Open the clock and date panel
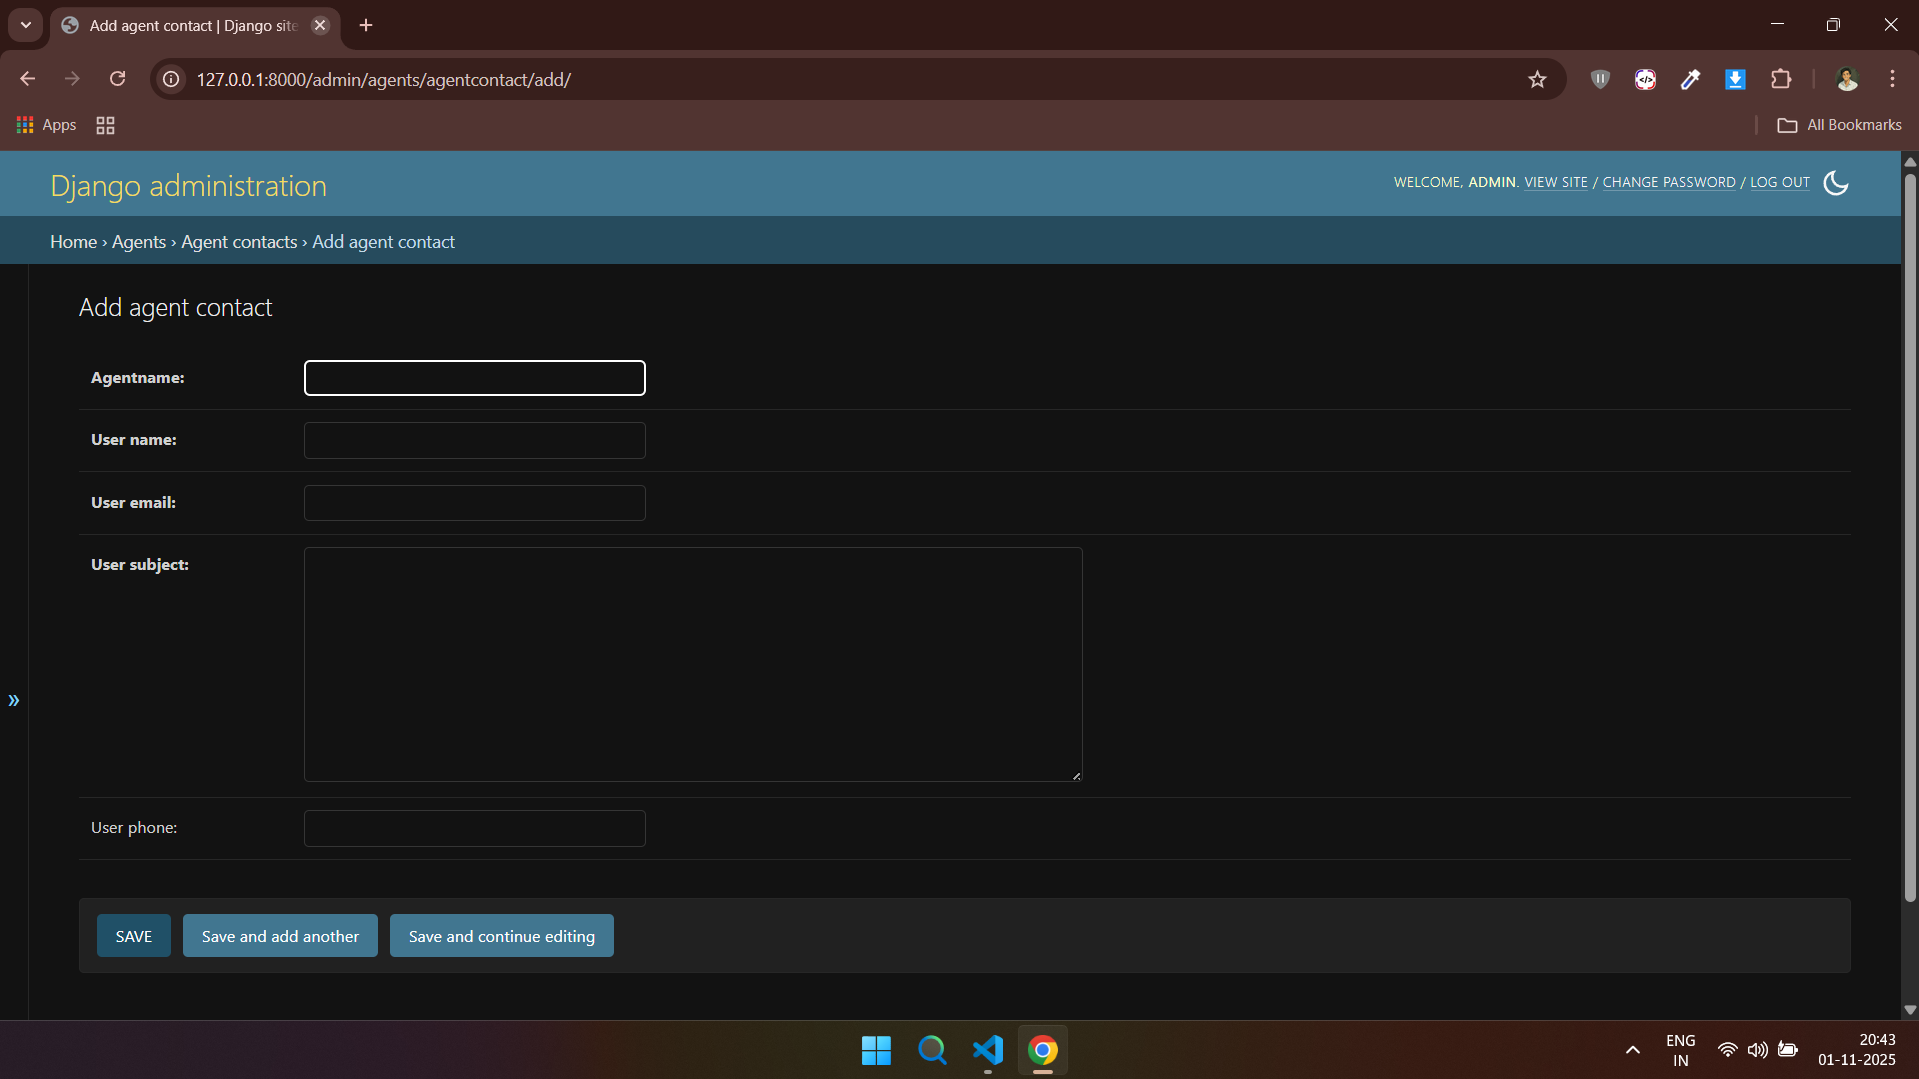The image size is (1919, 1079). coord(1857,1050)
